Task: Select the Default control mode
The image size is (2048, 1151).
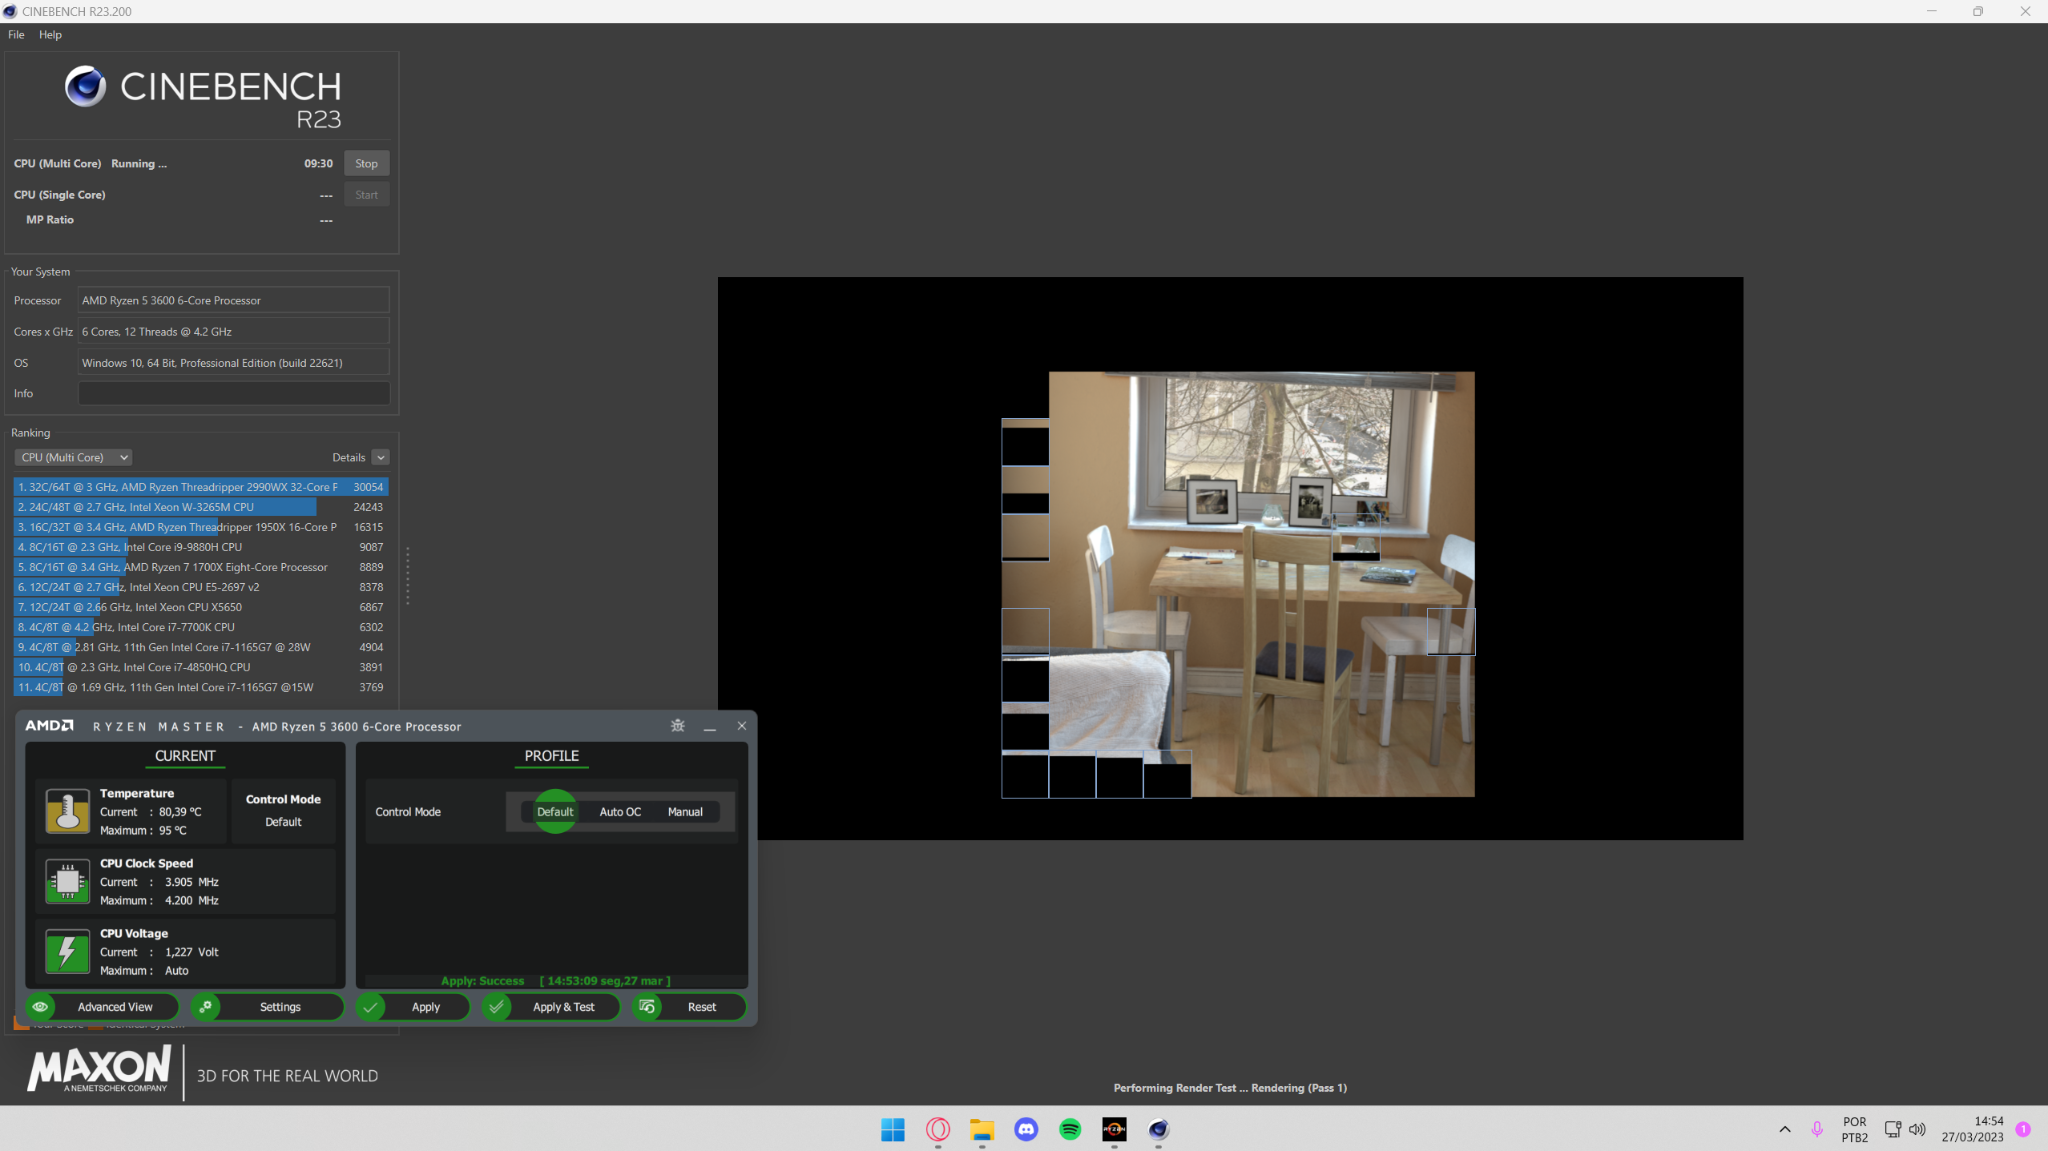Action: [x=555, y=812]
